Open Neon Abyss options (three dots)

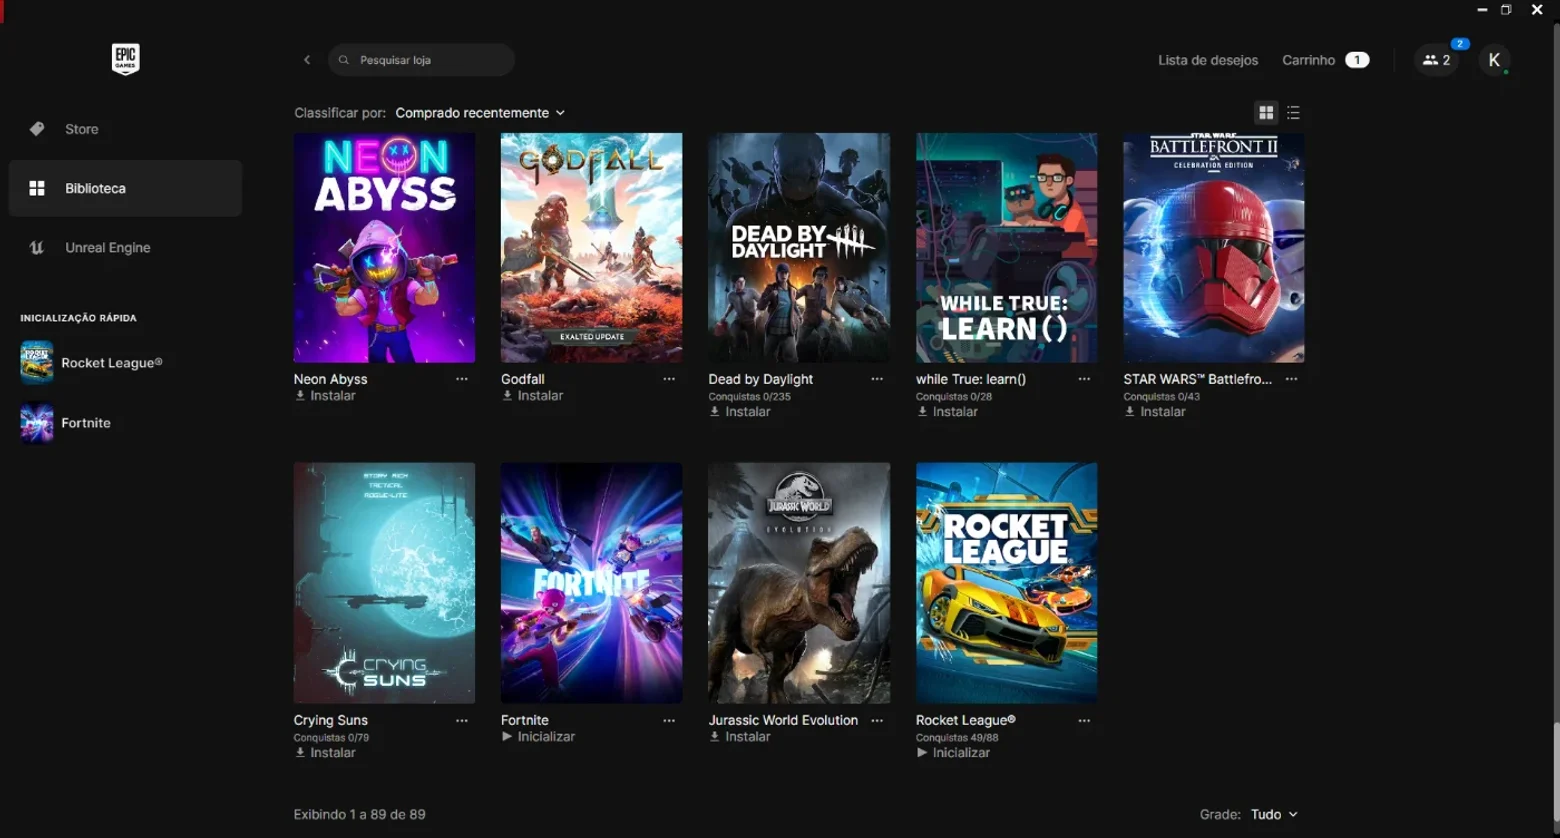462,379
